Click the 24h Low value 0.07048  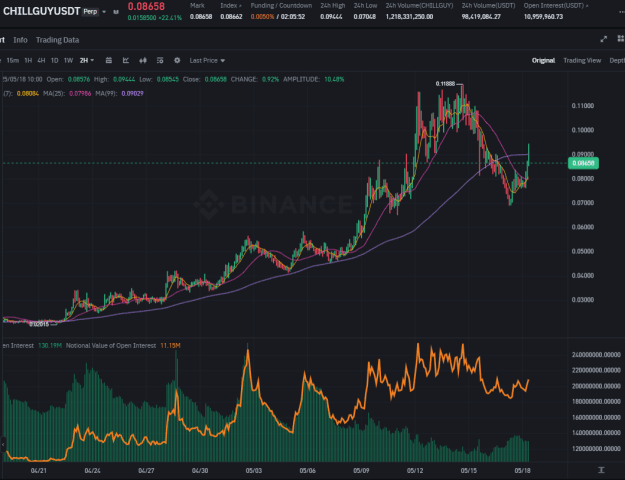click(365, 17)
